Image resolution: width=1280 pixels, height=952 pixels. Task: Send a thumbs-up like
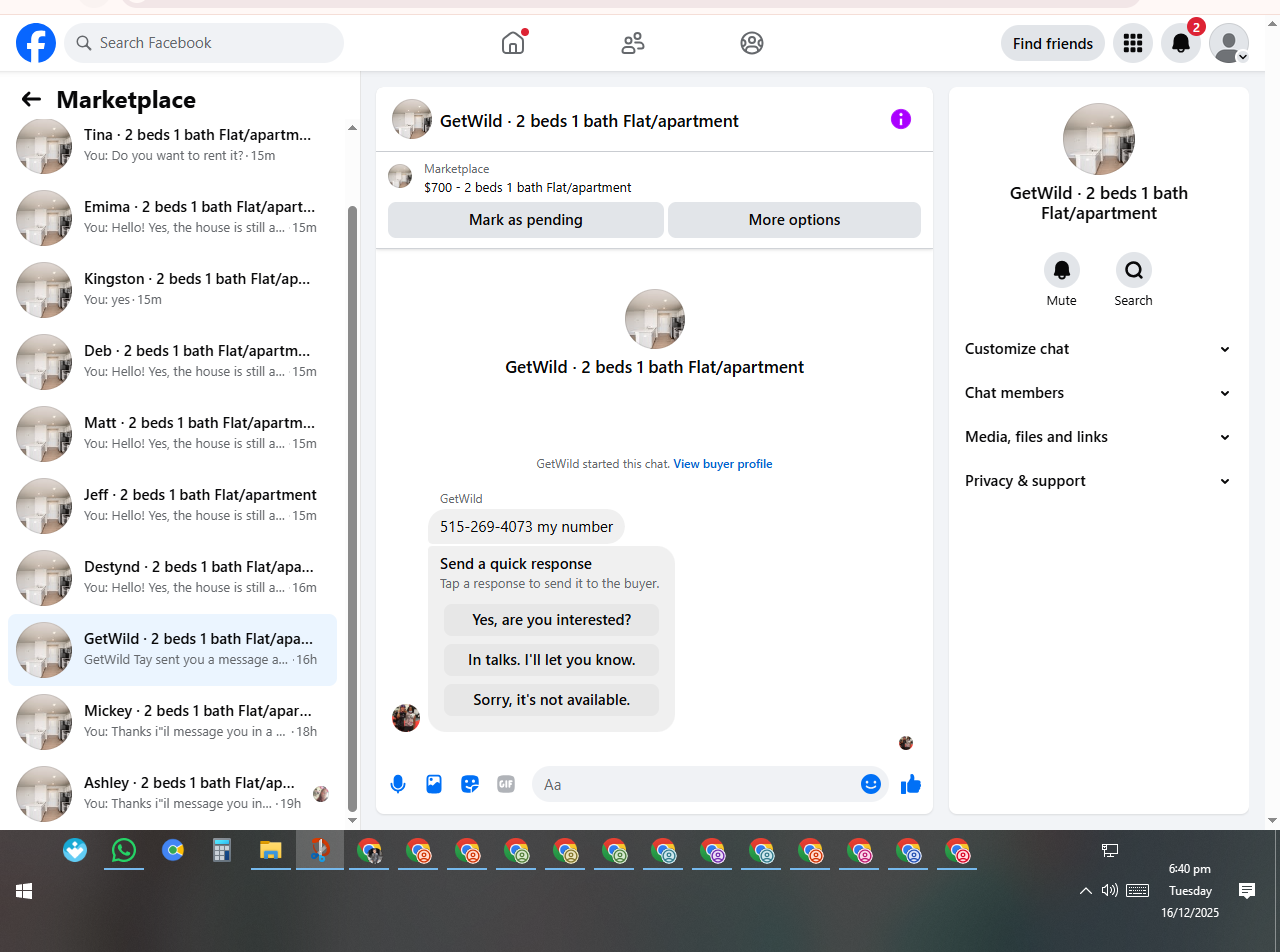point(911,784)
